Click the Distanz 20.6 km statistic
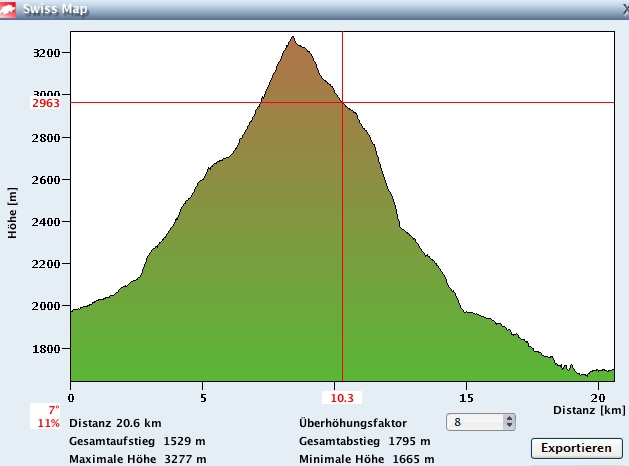This screenshot has height=466, width=629. tap(115, 423)
